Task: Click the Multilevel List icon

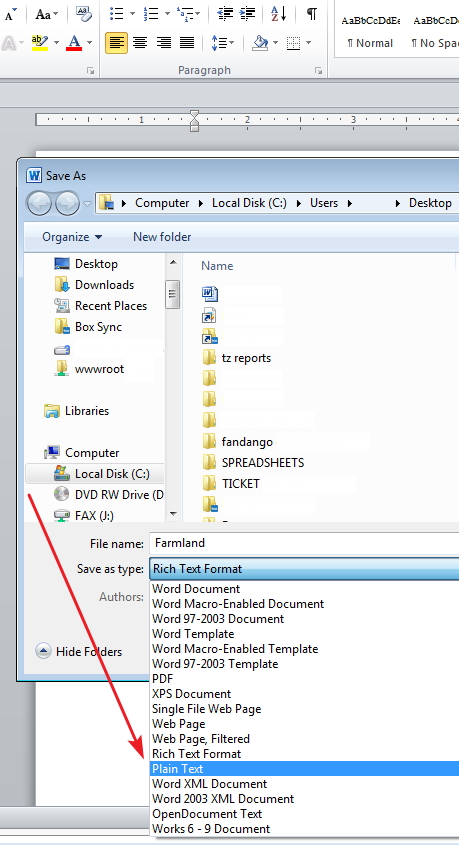Action: point(185,14)
